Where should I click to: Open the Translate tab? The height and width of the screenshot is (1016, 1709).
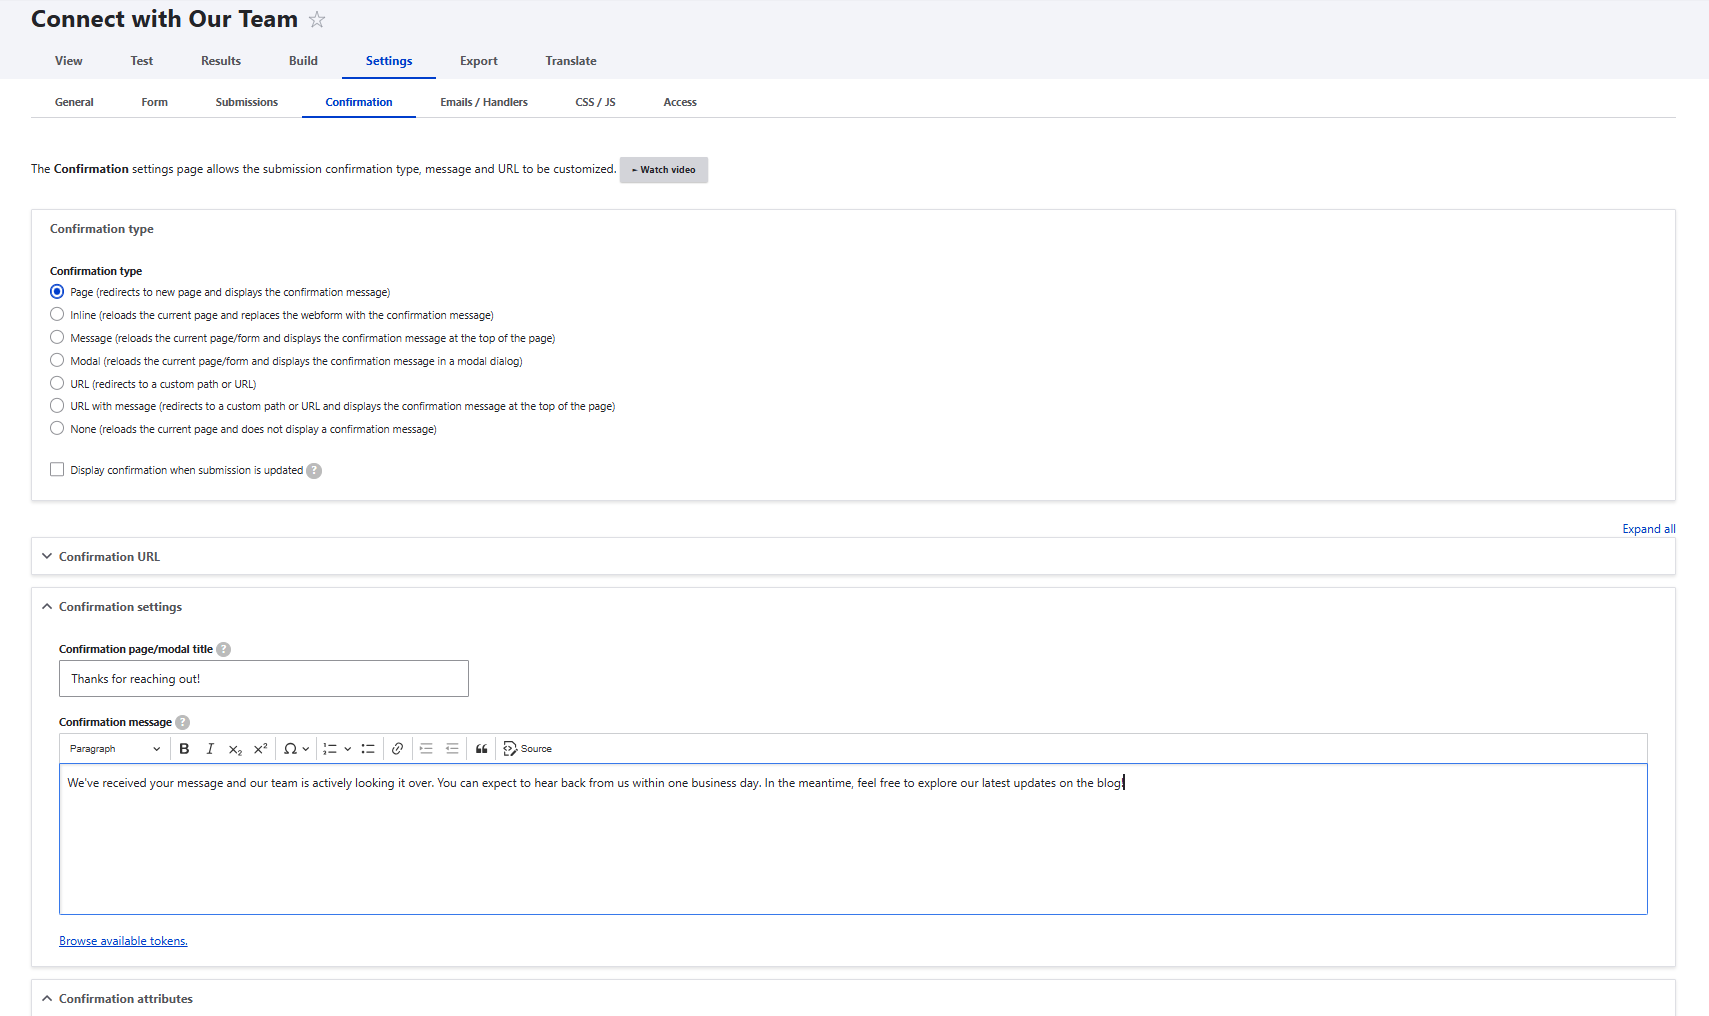point(571,61)
